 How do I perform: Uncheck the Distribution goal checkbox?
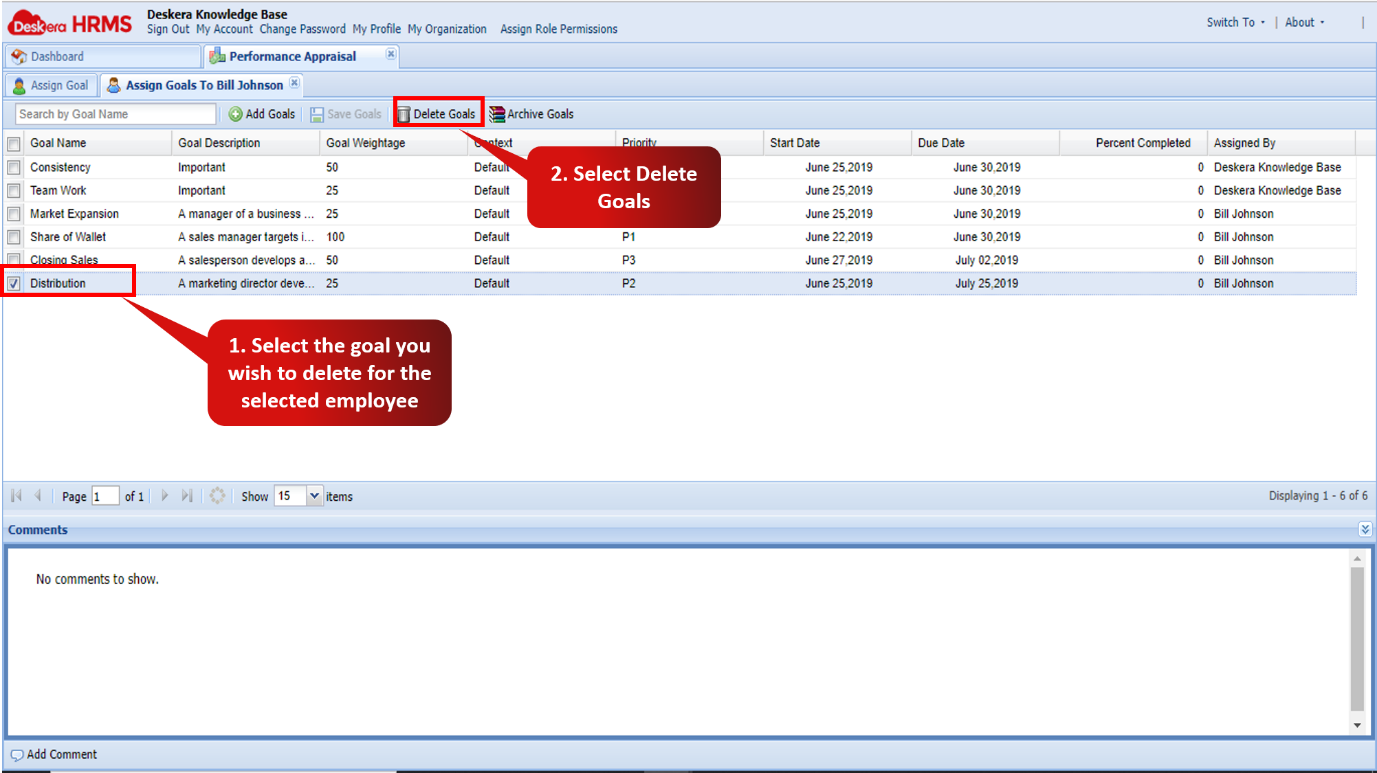(x=14, y=284)
